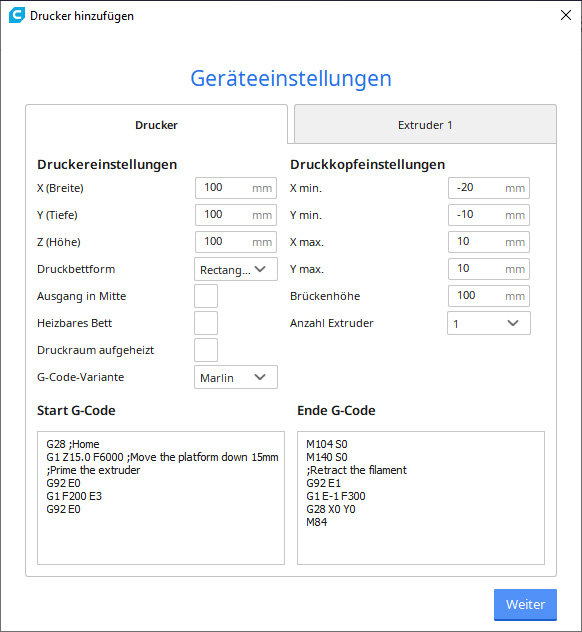The image size is (582, 632).
Task: Edit the Y min. input field
Action: click(x=488, y=215)
